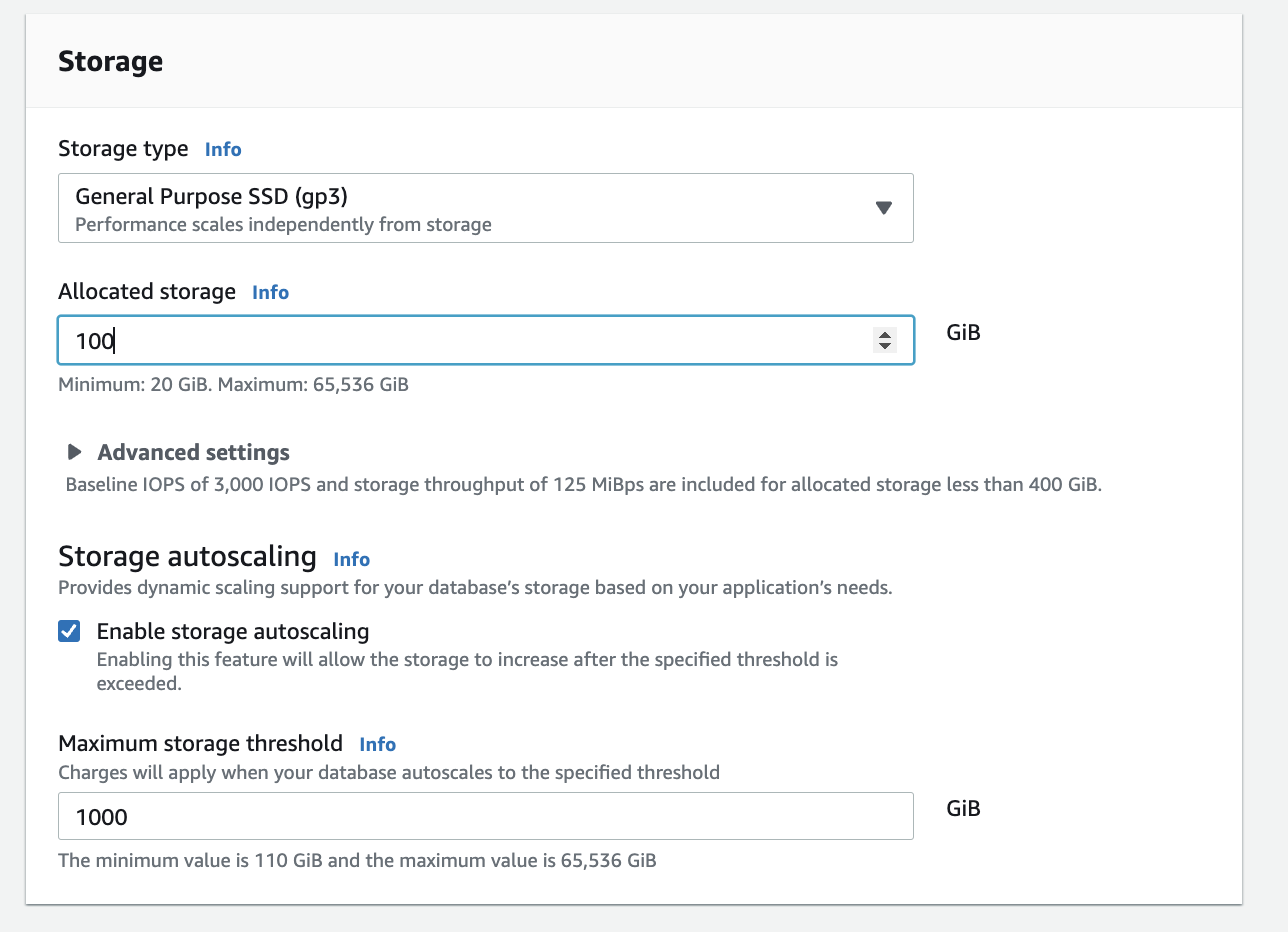Click the Storage type field label
The image size is (1288, 932).
(x=123, y=149)
